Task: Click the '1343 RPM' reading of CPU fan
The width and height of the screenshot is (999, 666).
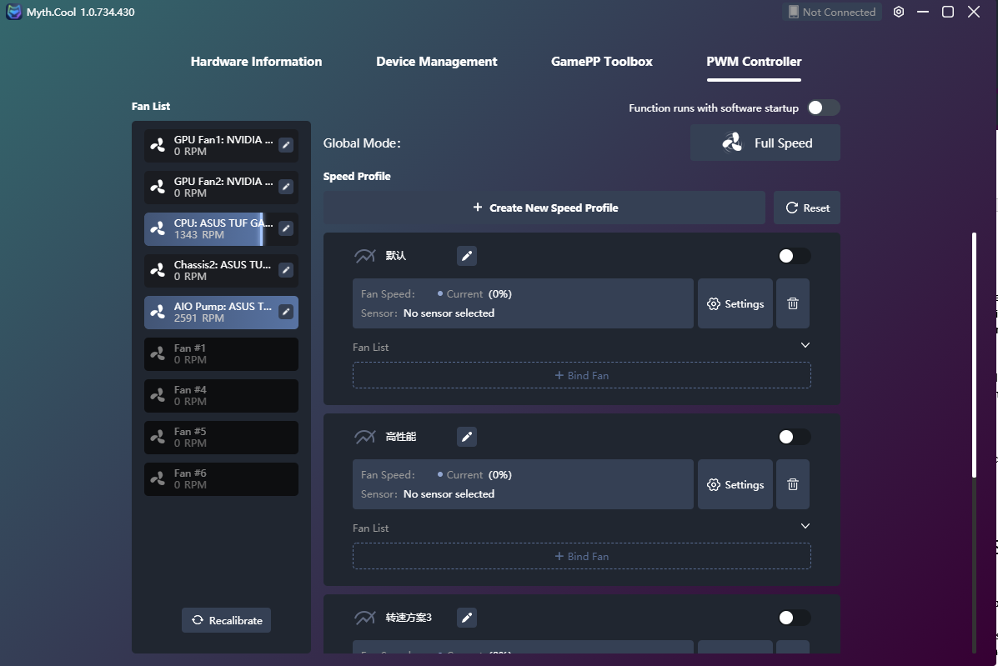Action: coord(199,235)
